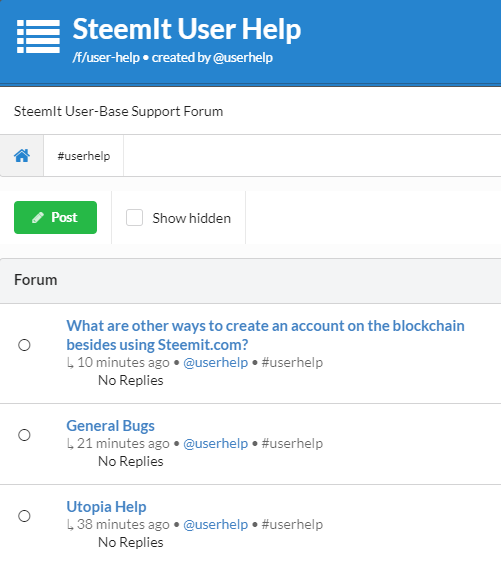Click reply arrow icon by 21 minutes ago

tap(70, 444)
